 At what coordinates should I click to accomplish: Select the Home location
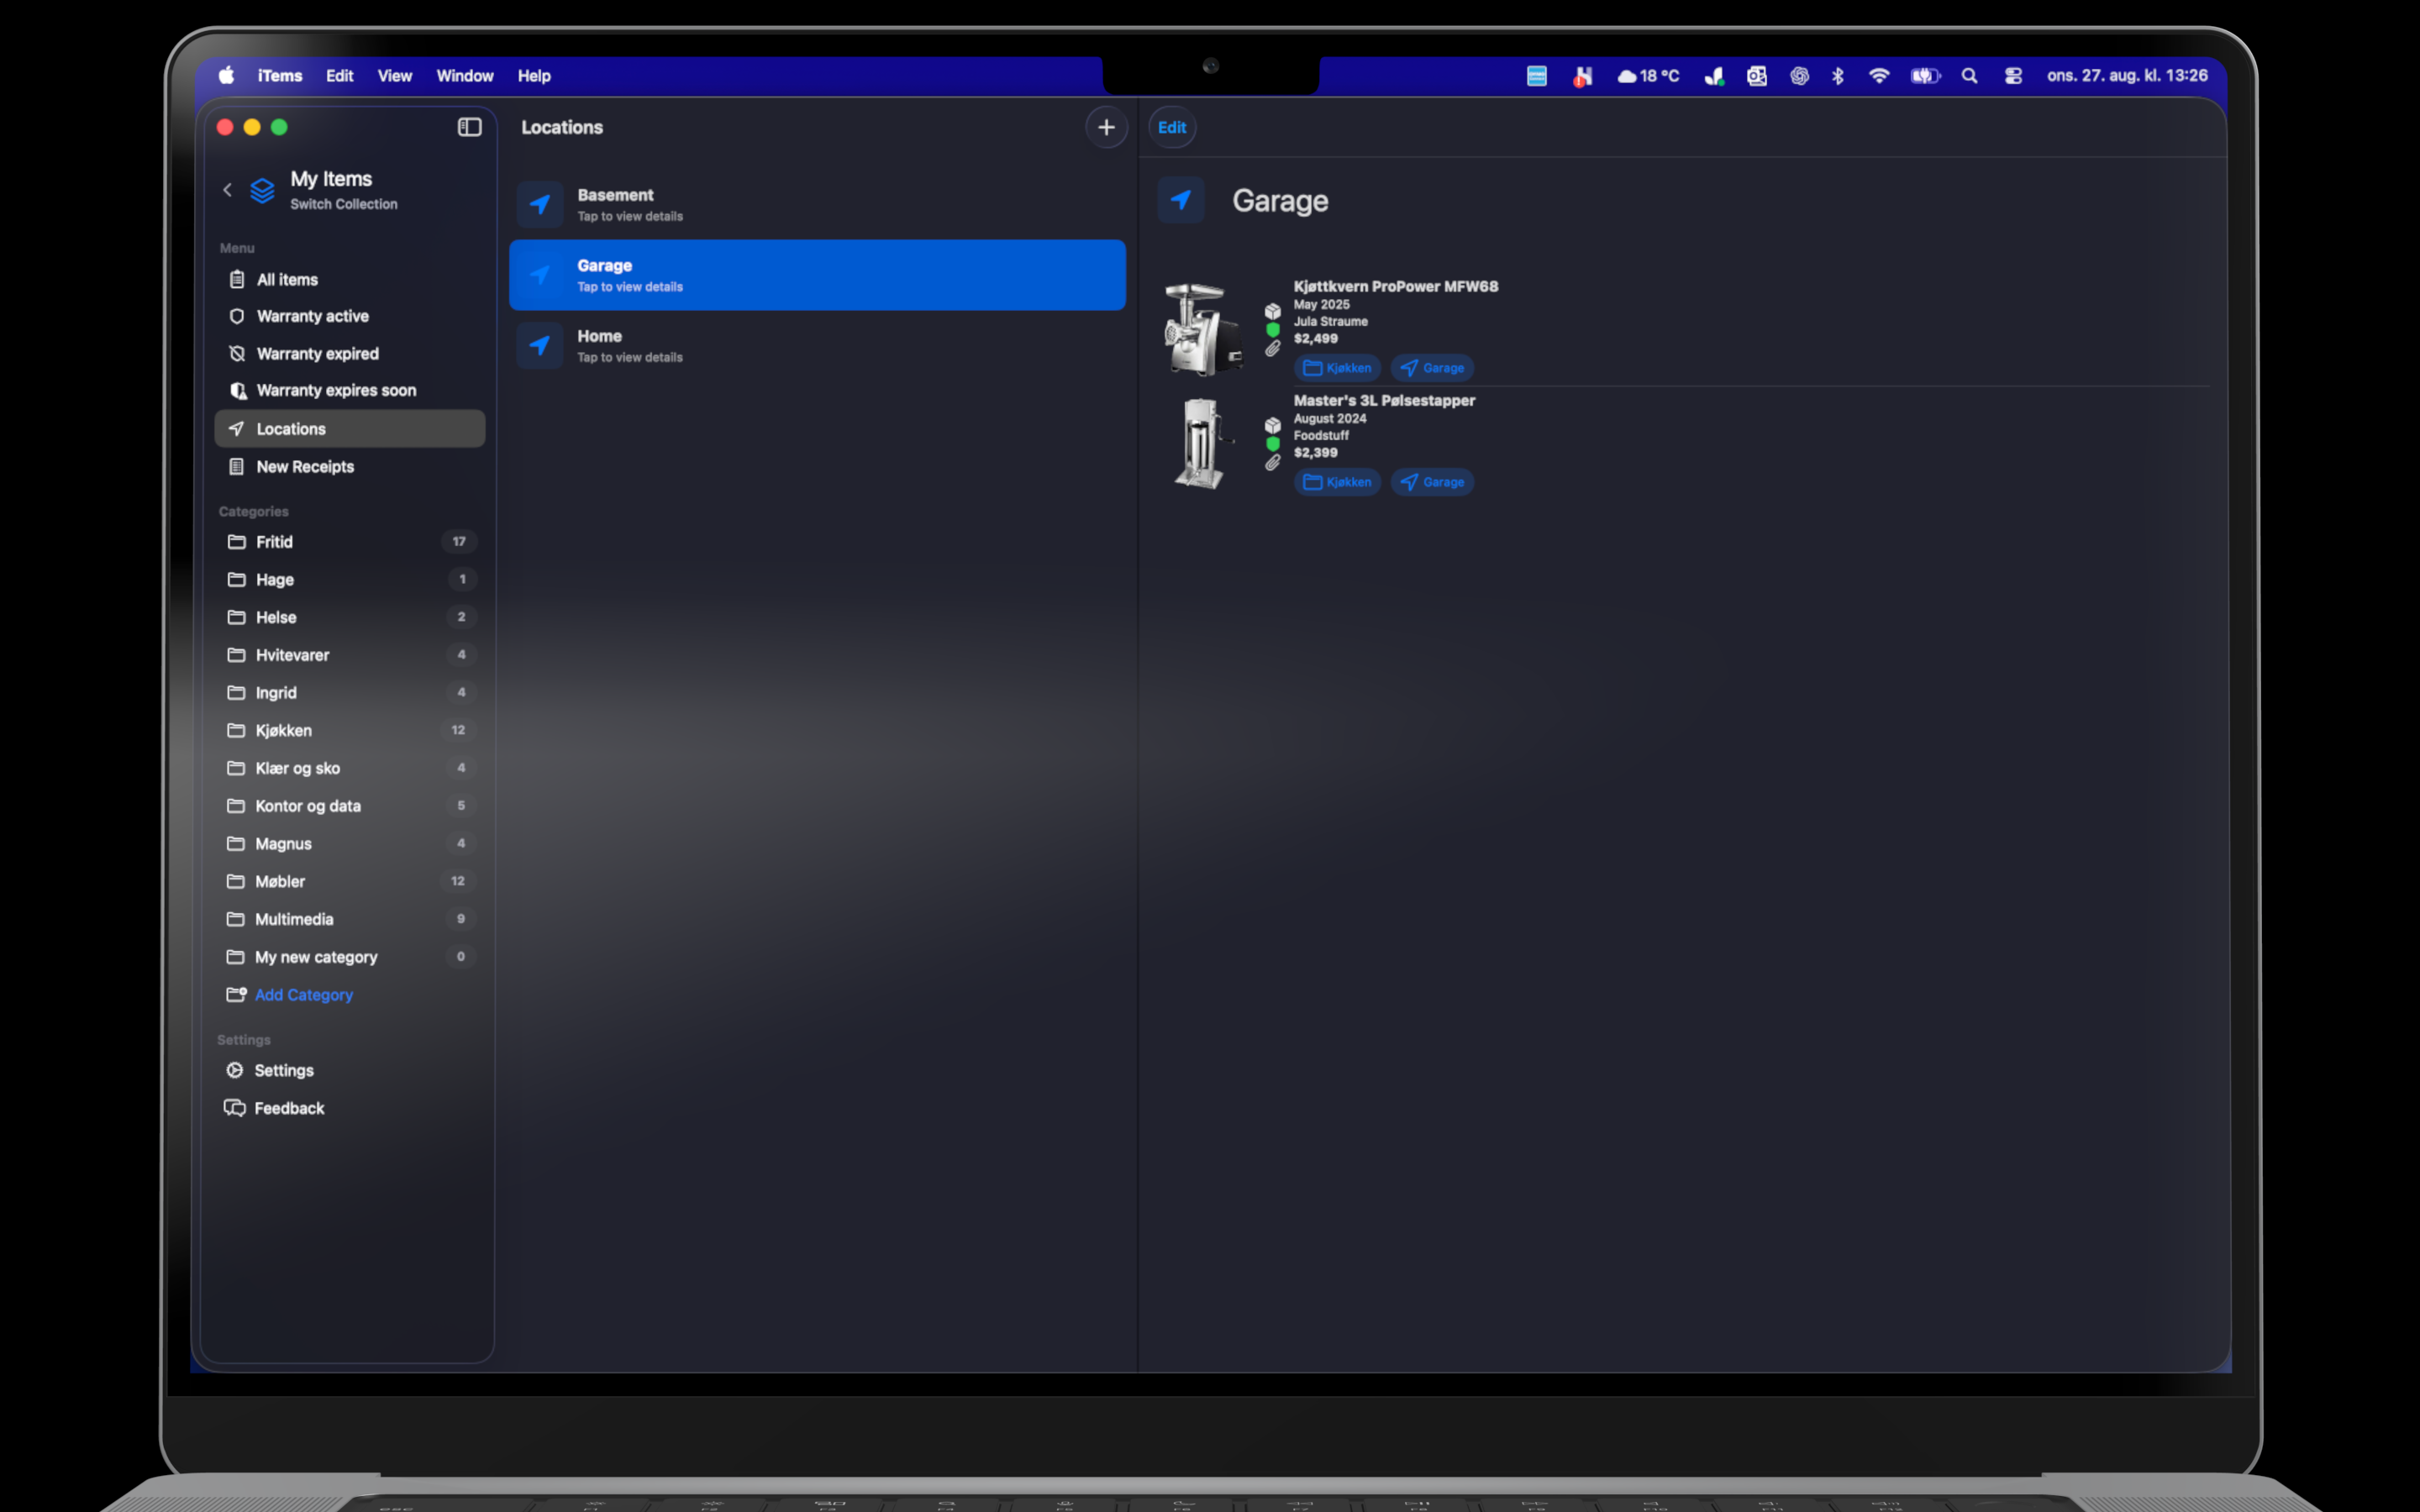tap(817, 346)
